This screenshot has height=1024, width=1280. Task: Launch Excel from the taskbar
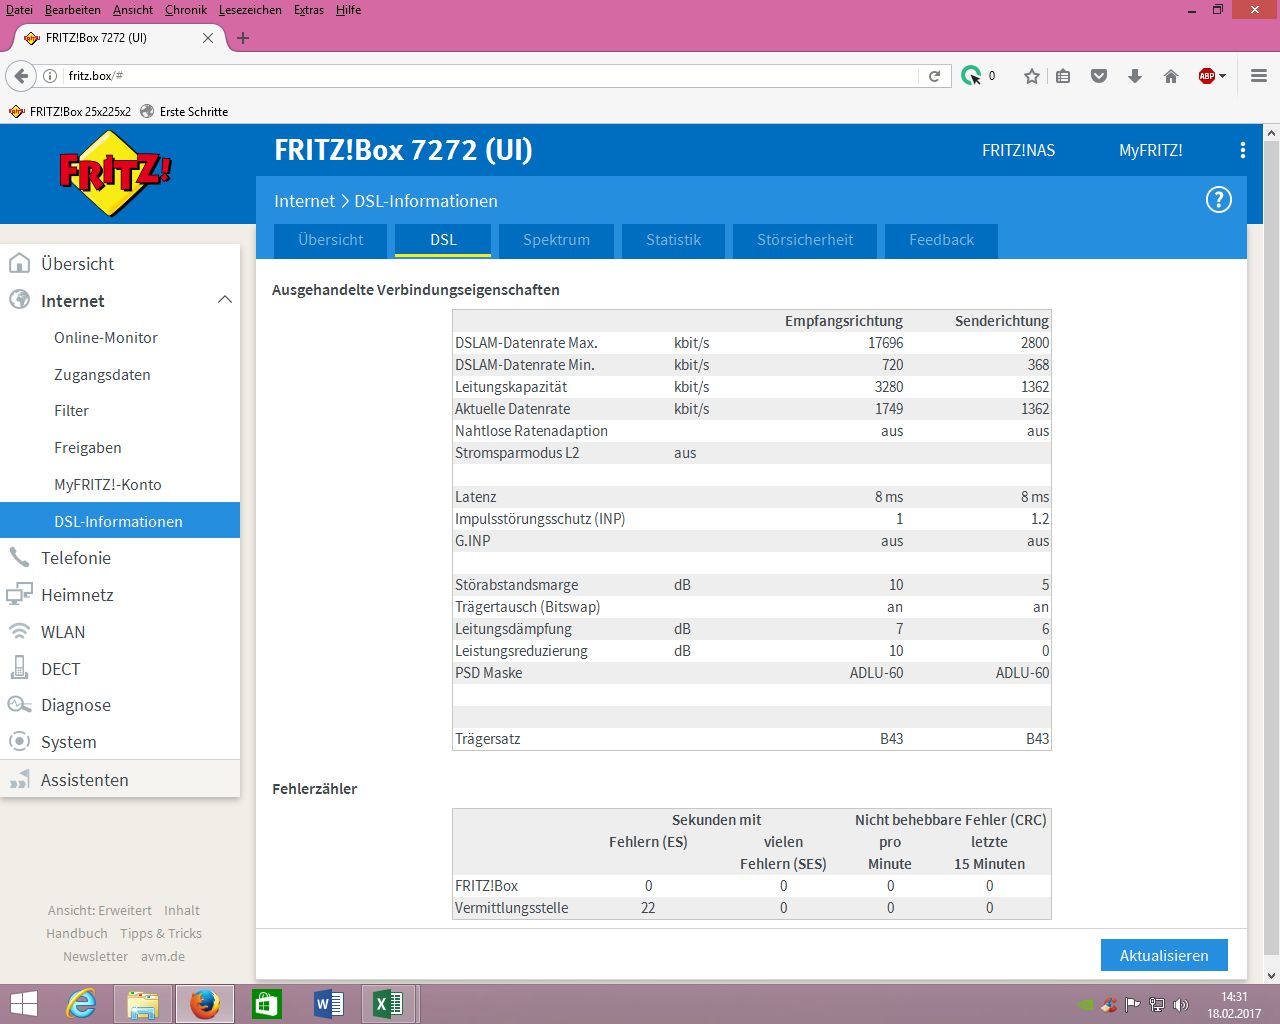tap(388, 1003)
